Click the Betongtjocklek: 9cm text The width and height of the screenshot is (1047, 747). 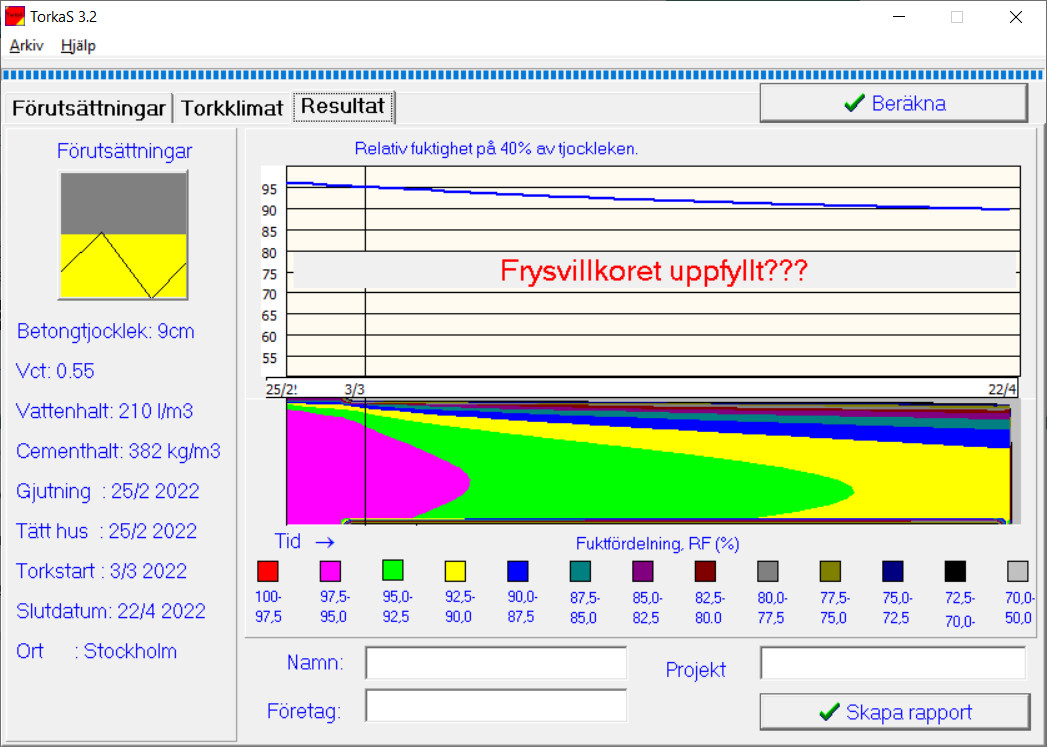106,331
